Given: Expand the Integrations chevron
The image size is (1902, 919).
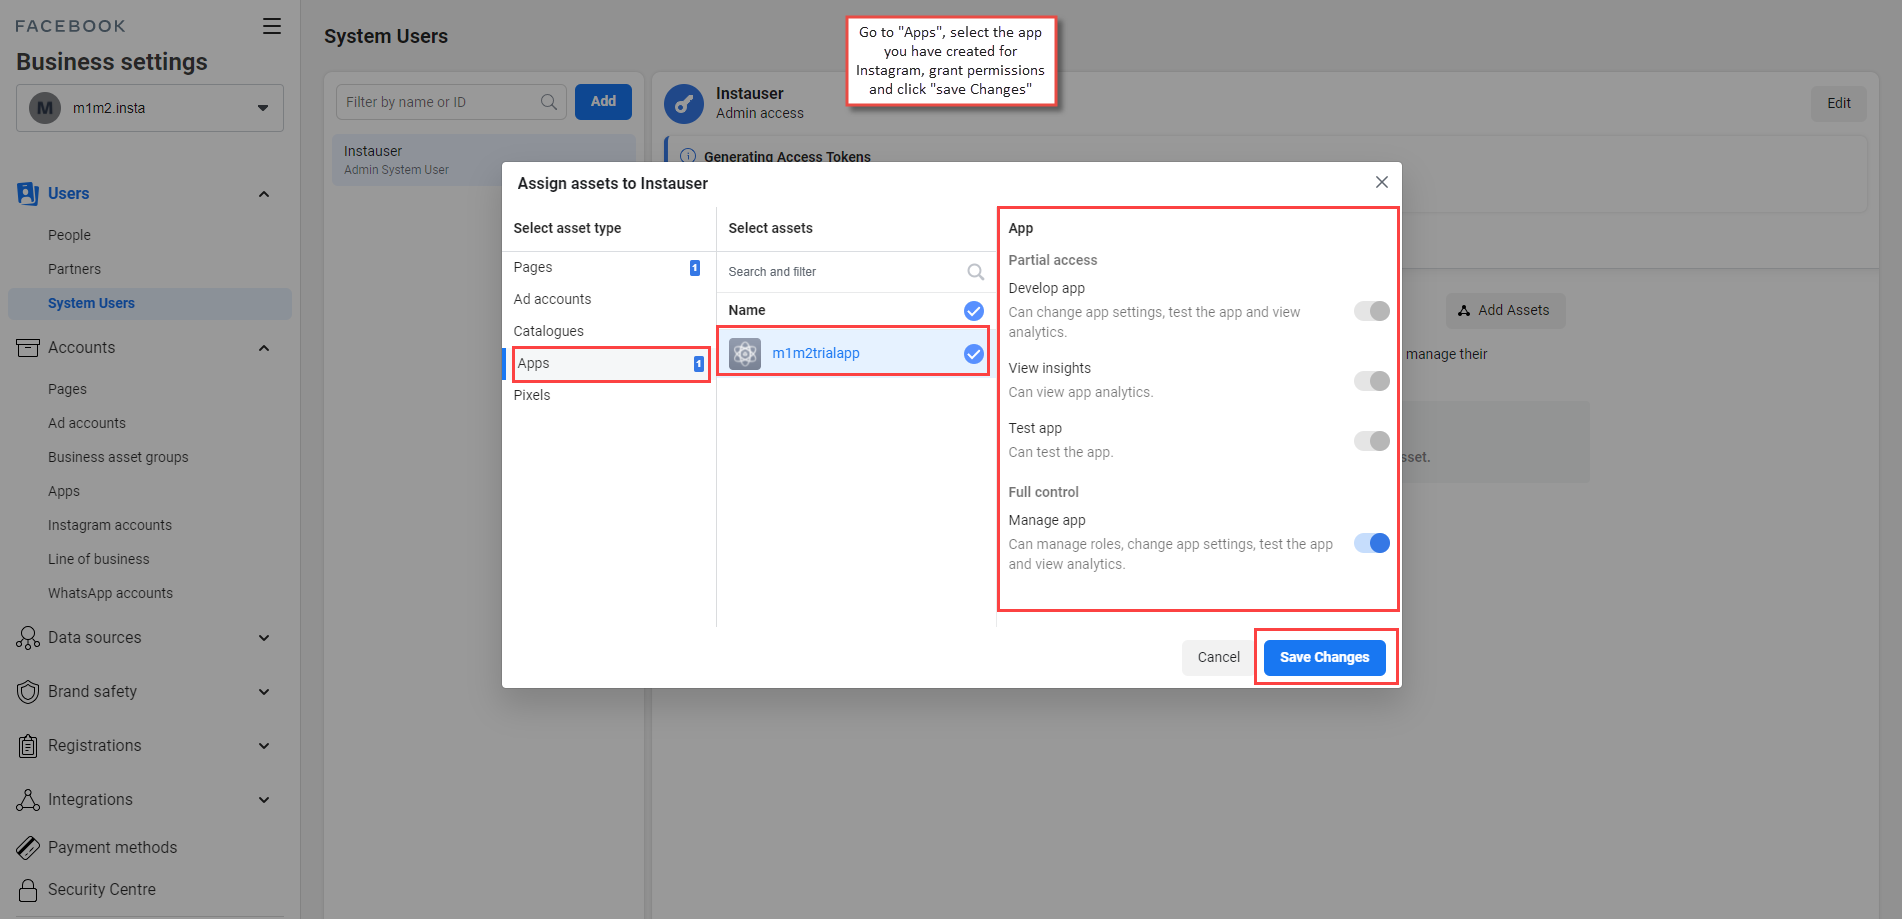Looking at the screenshot, I should click(264, 800).
